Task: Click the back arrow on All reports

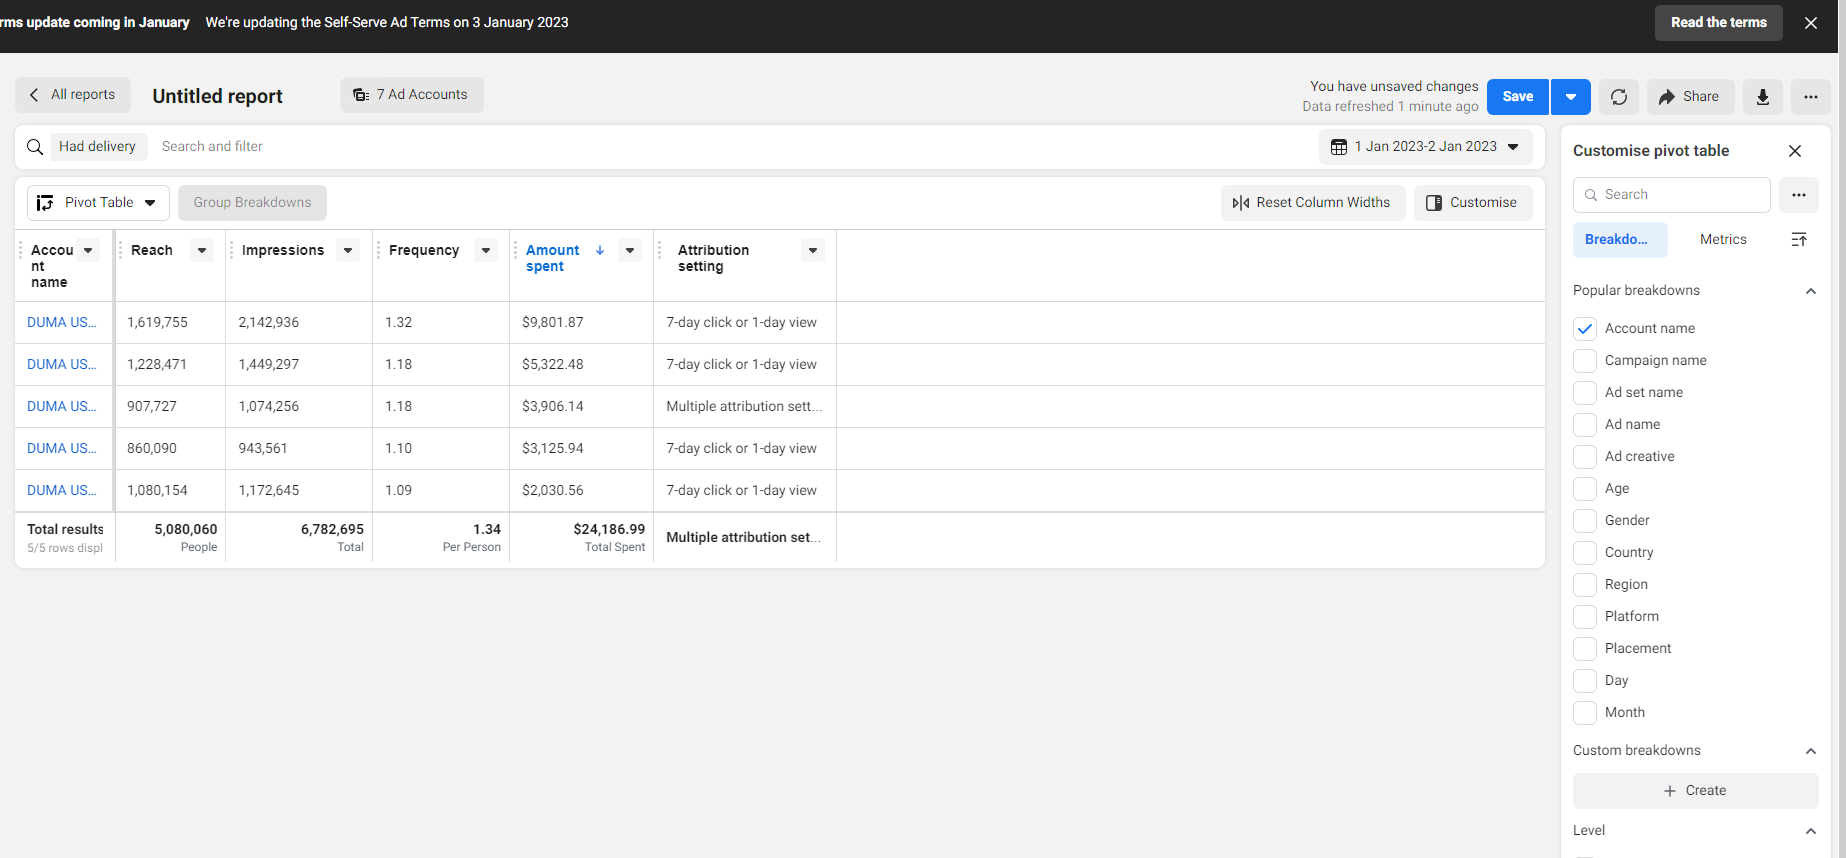Action: coord(34,95)
